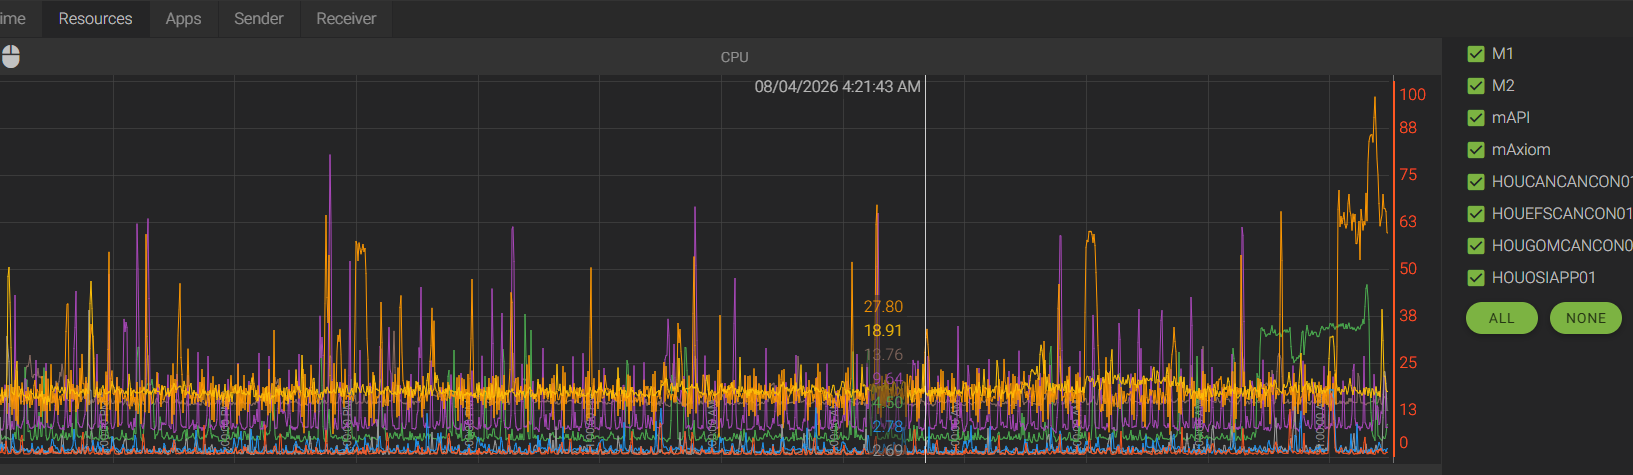Image resolution: width=1633 pixels, height=475 pixels.
Task: Switch to the Resources tab
Action: click(x=95, y=18)
